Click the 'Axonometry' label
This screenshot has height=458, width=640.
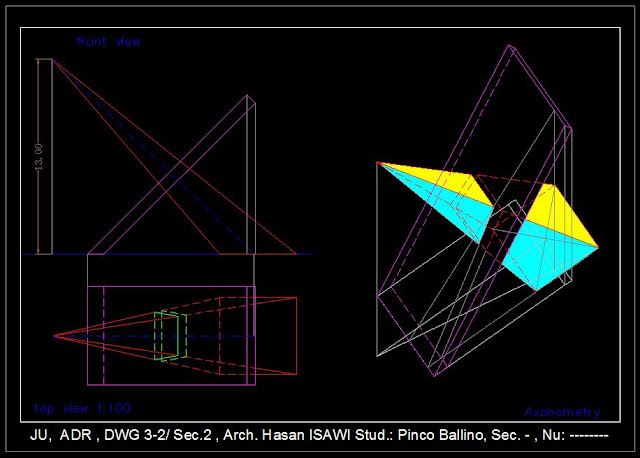(562, 412)
